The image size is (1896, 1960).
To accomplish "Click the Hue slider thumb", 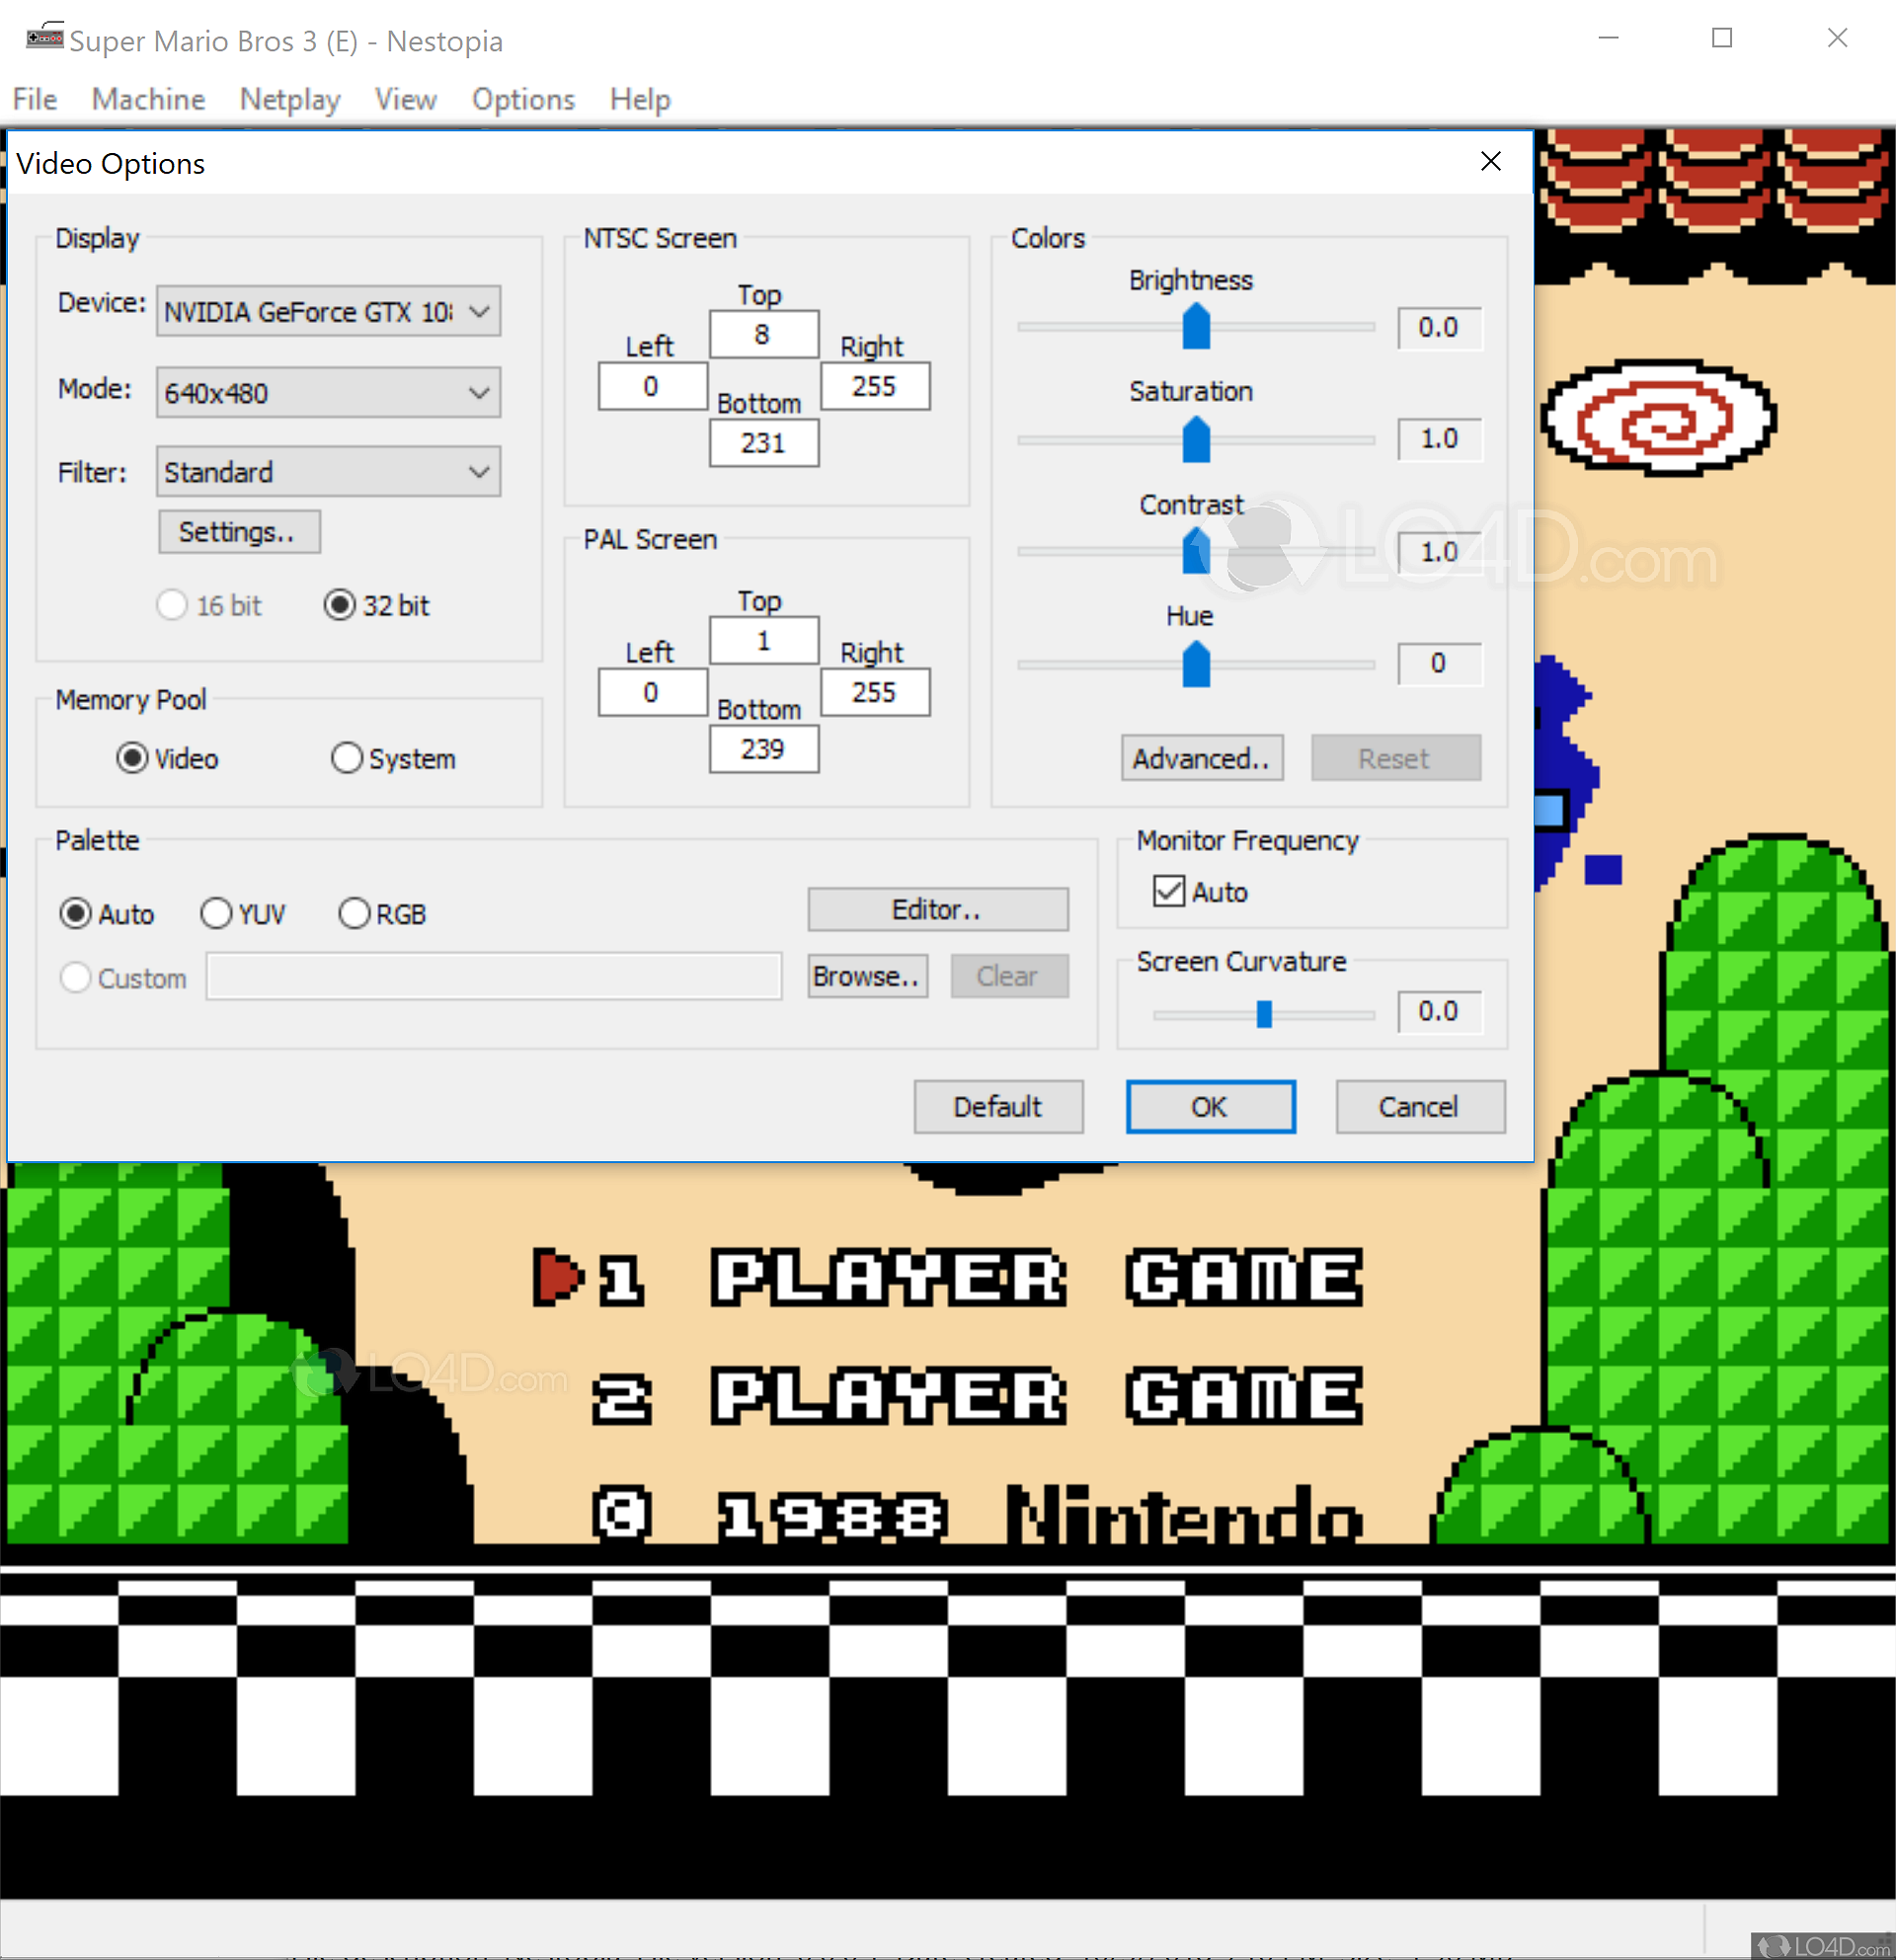I will pyautogui.click(x=1196, y=664).
